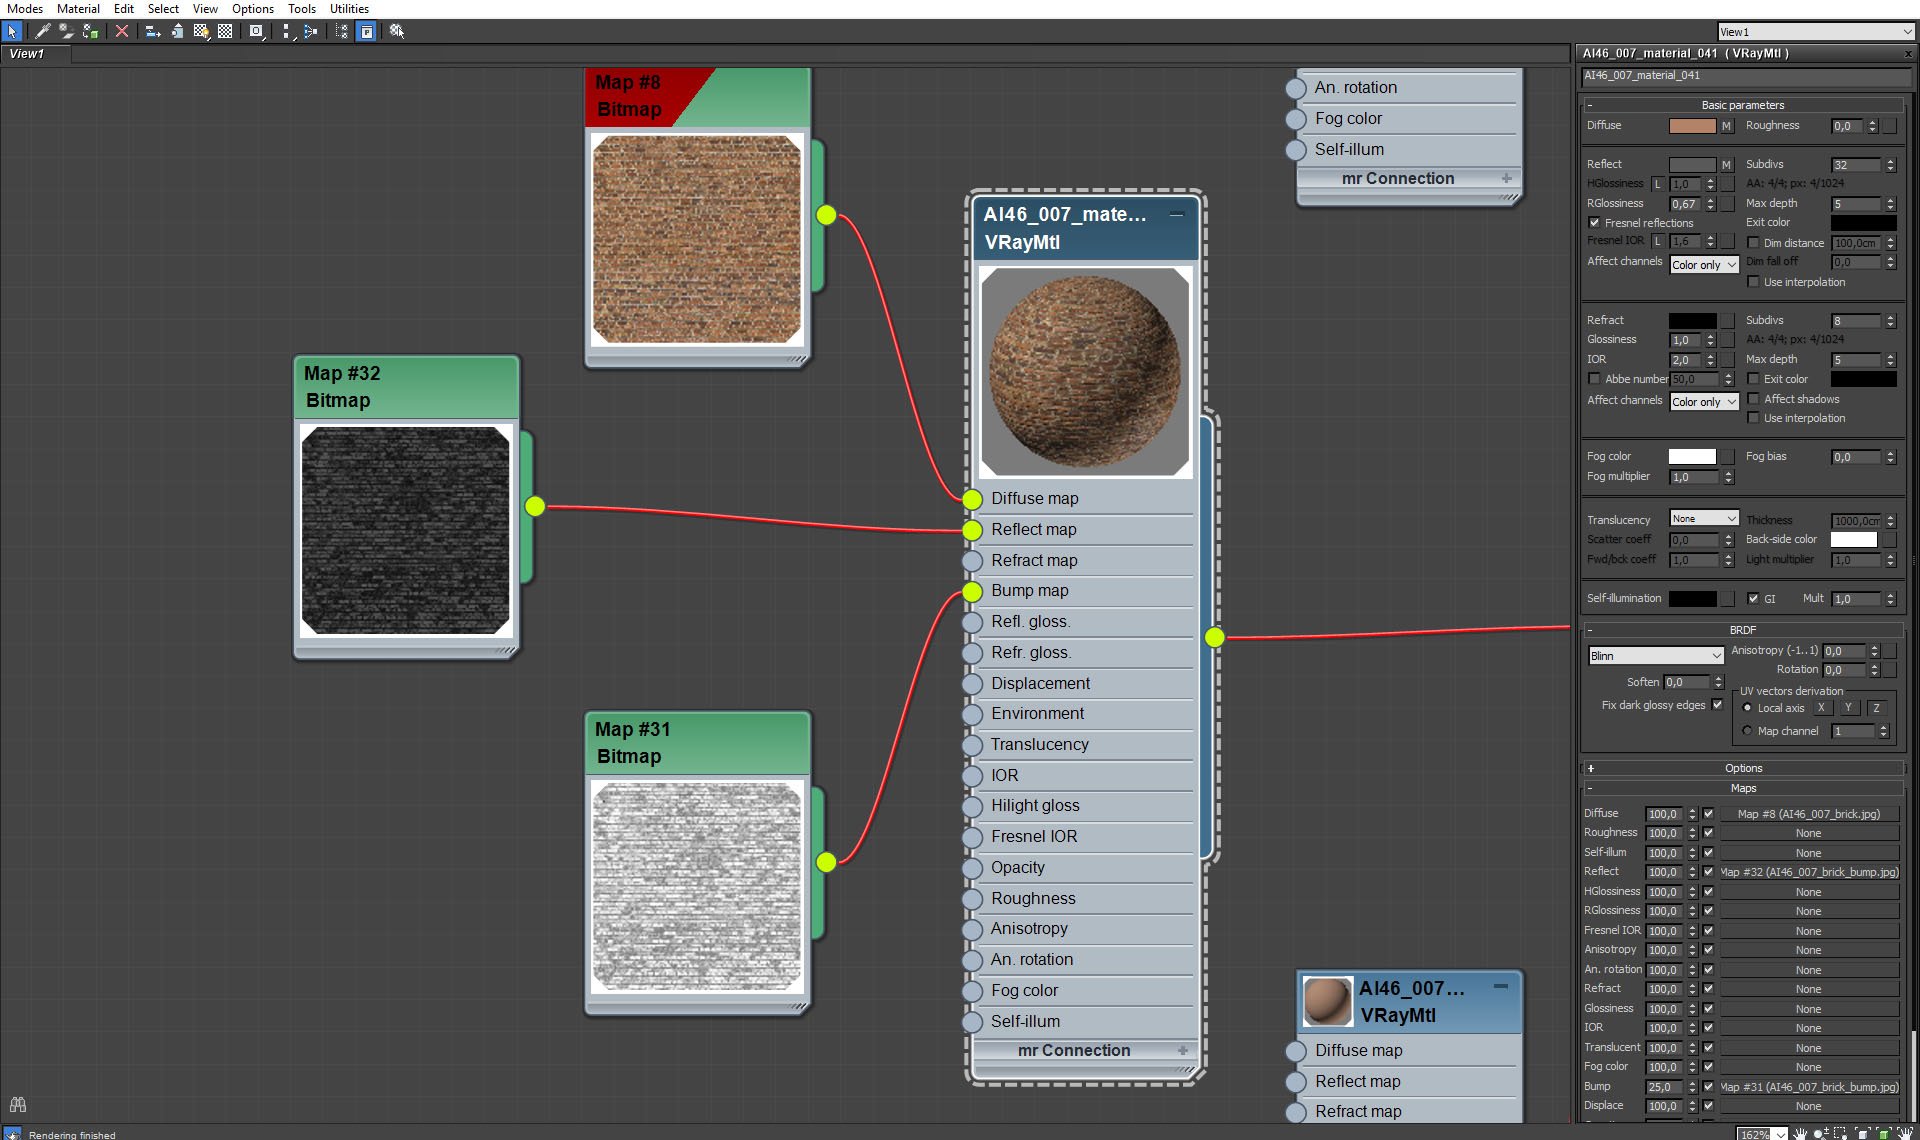Toggle the Parameter Editor toolbar icon

click(x=367, y=32)
